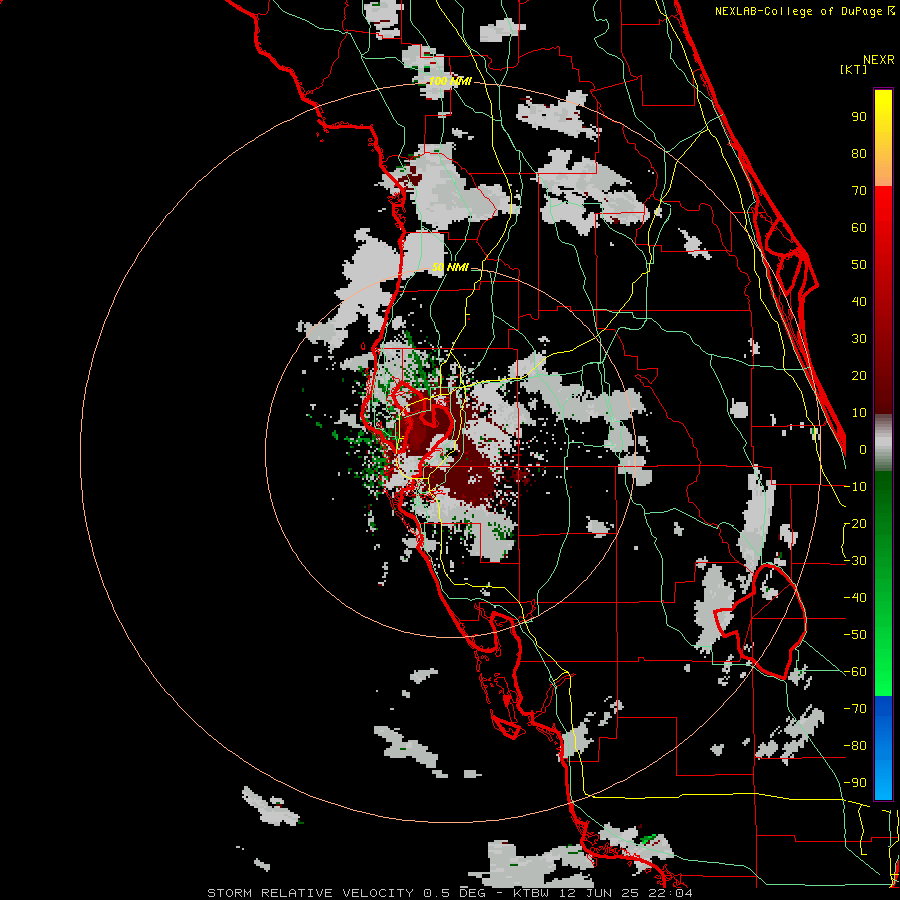
Task: Click the 80 value on the velocity scale
Action: click(859, 153)
